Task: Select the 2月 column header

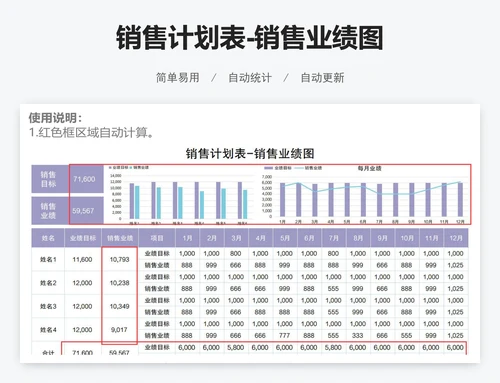Action: click(212, 238)
